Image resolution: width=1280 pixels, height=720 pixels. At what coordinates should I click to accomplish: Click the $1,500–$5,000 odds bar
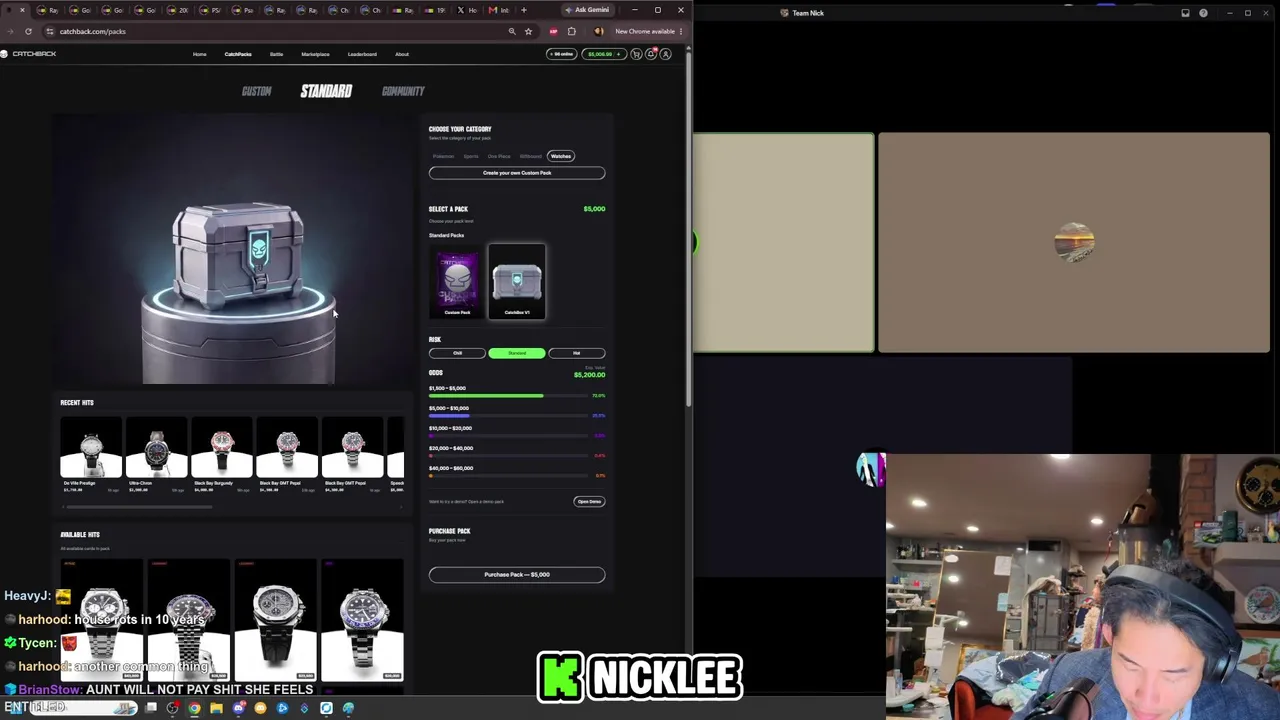(x=509, y=396)
